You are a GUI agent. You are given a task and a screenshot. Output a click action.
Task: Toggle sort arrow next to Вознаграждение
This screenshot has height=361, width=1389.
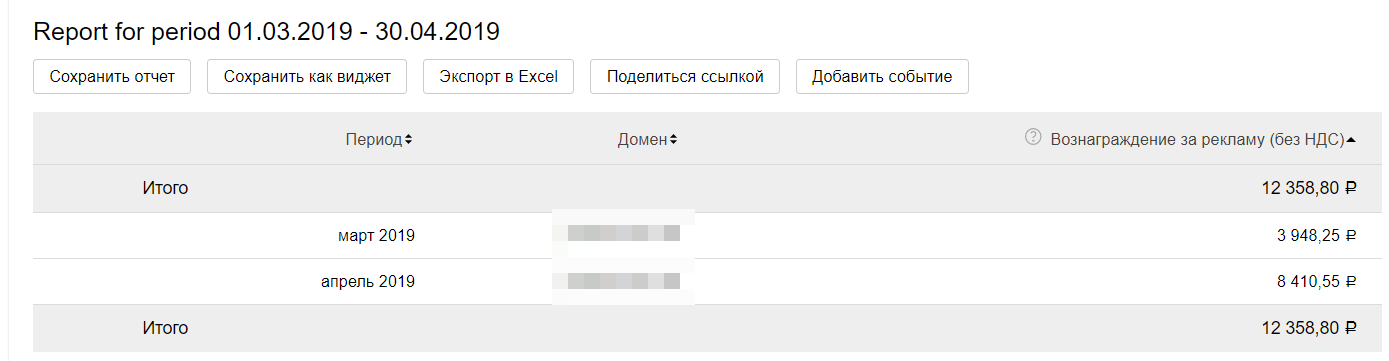(x=1352, y=140)
